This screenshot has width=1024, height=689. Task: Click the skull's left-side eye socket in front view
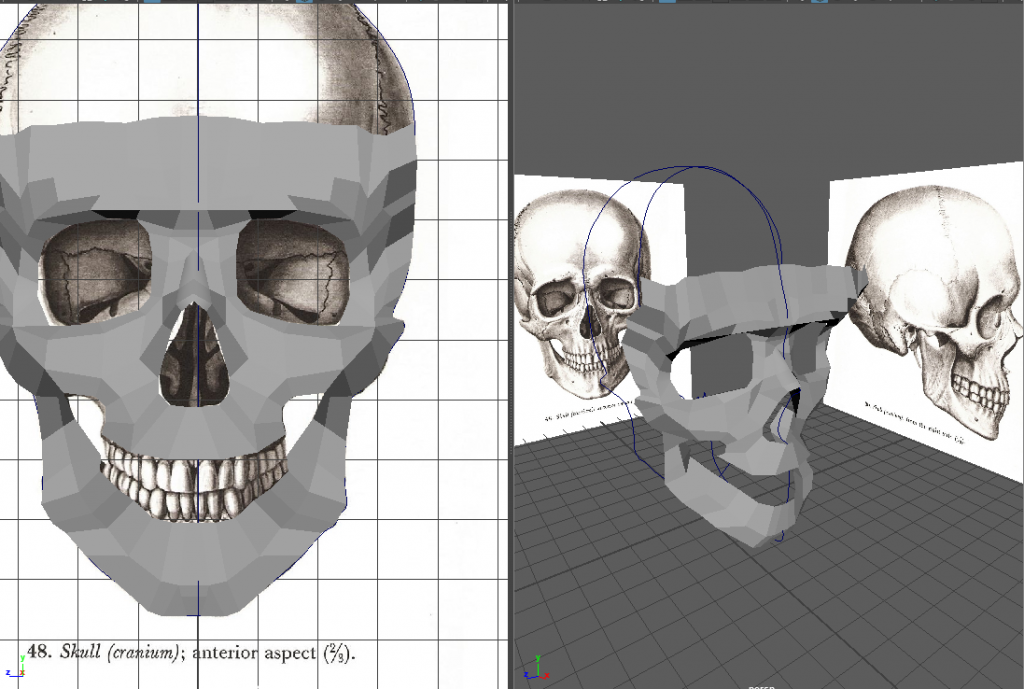[x=94, y=272]
